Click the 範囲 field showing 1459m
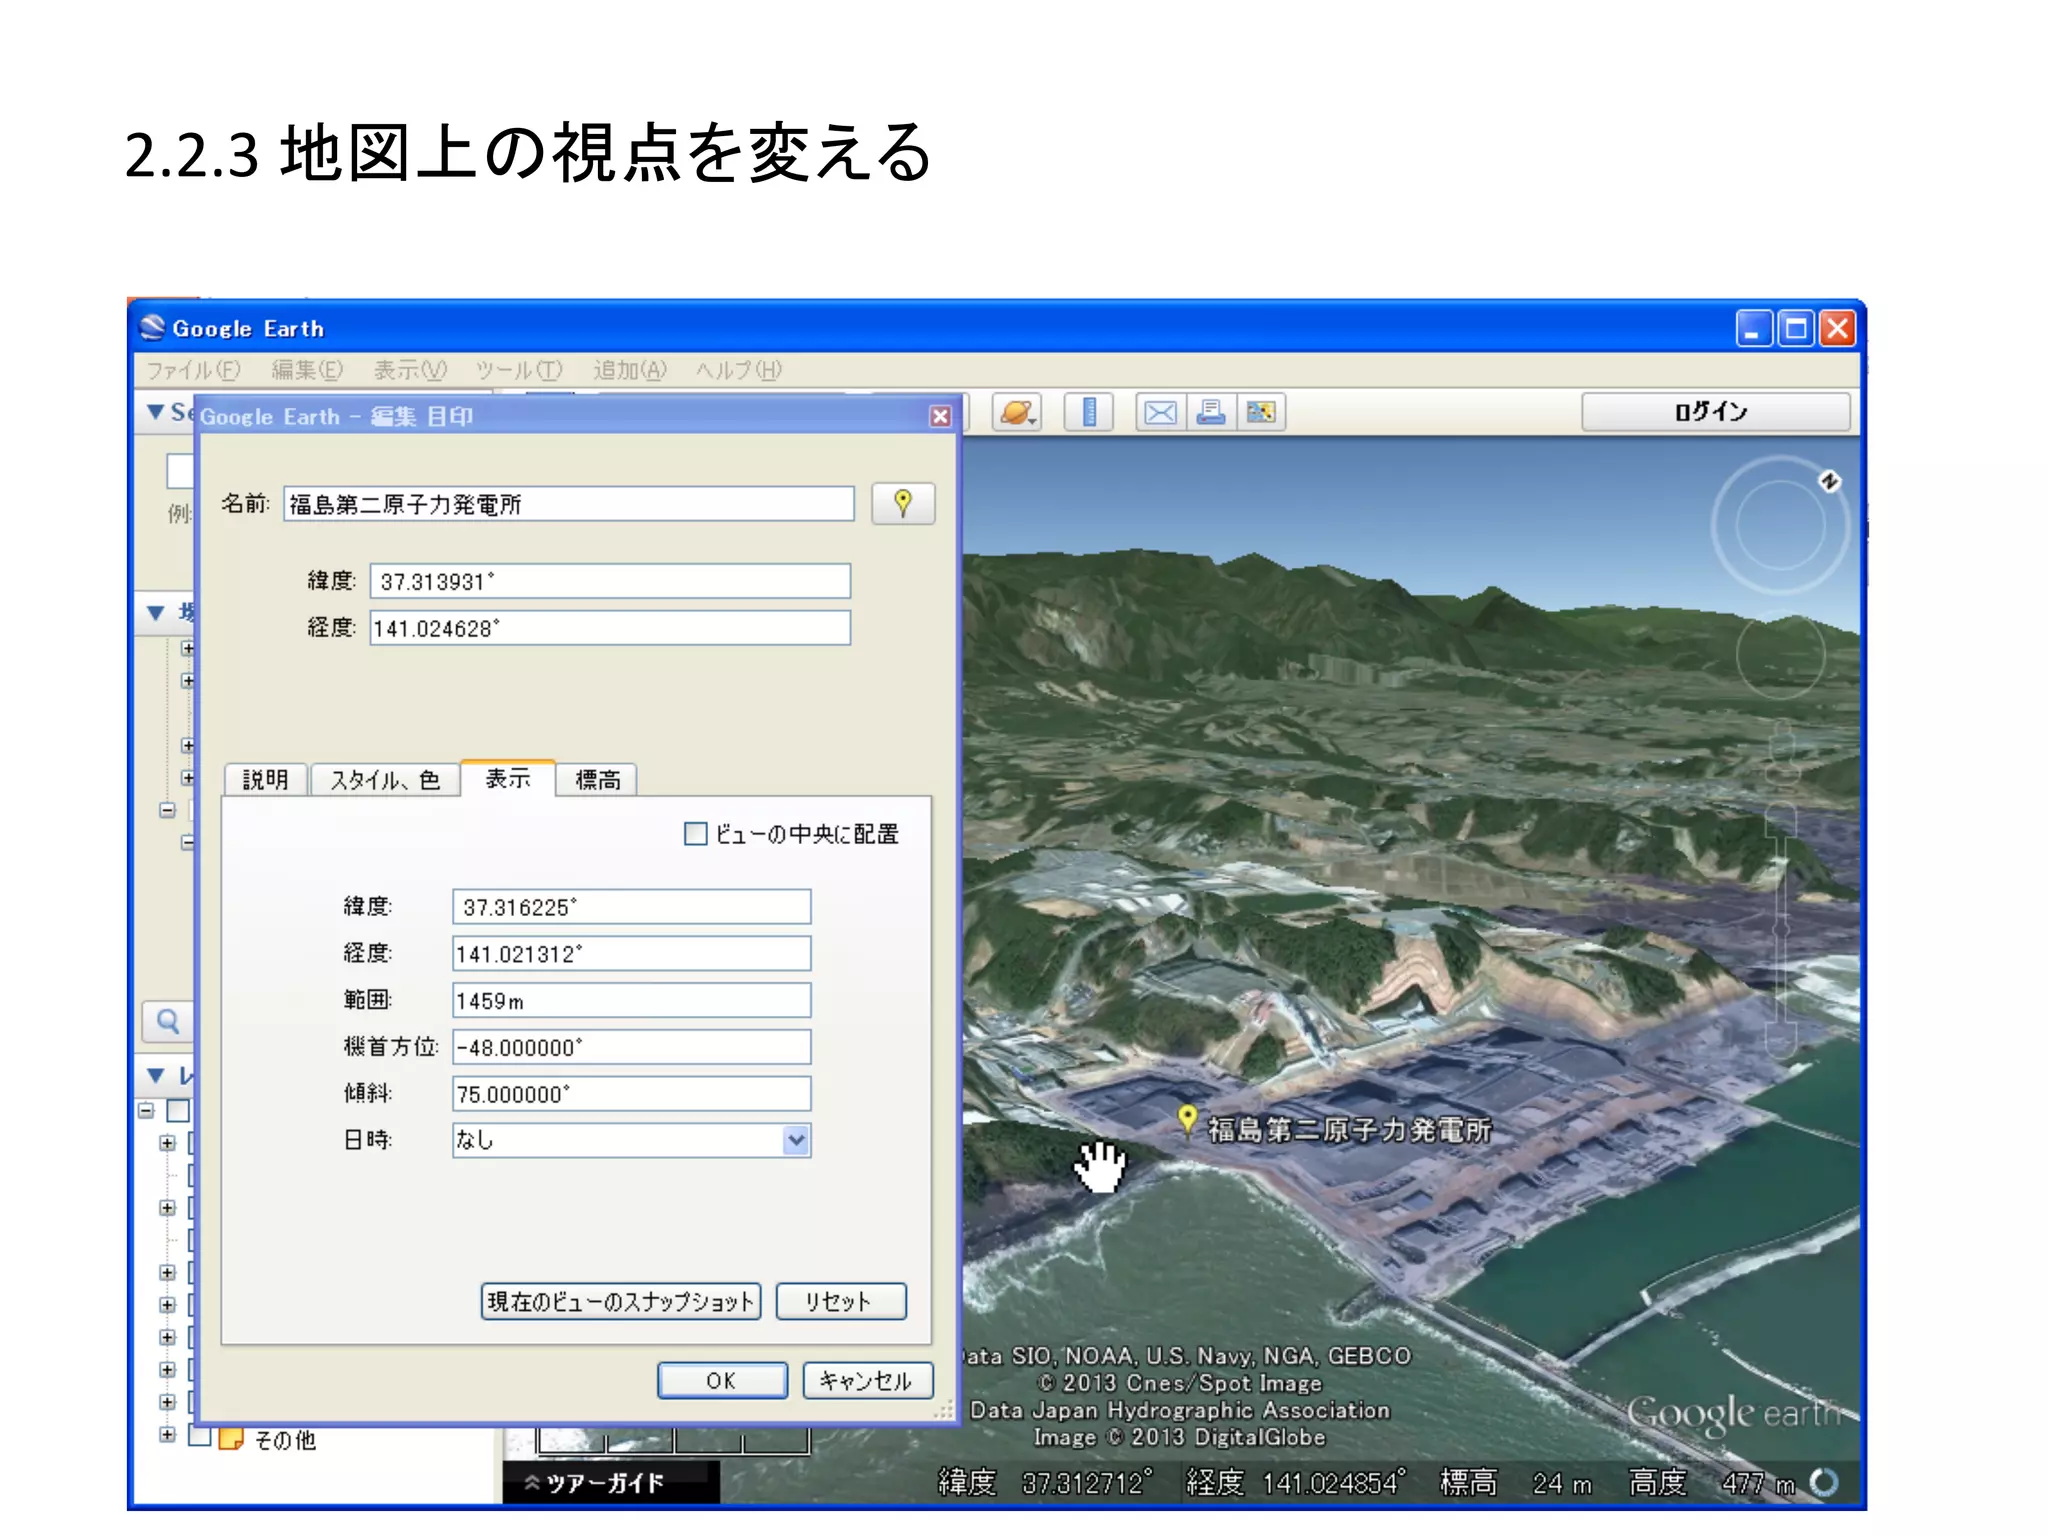 [631, 1001]
